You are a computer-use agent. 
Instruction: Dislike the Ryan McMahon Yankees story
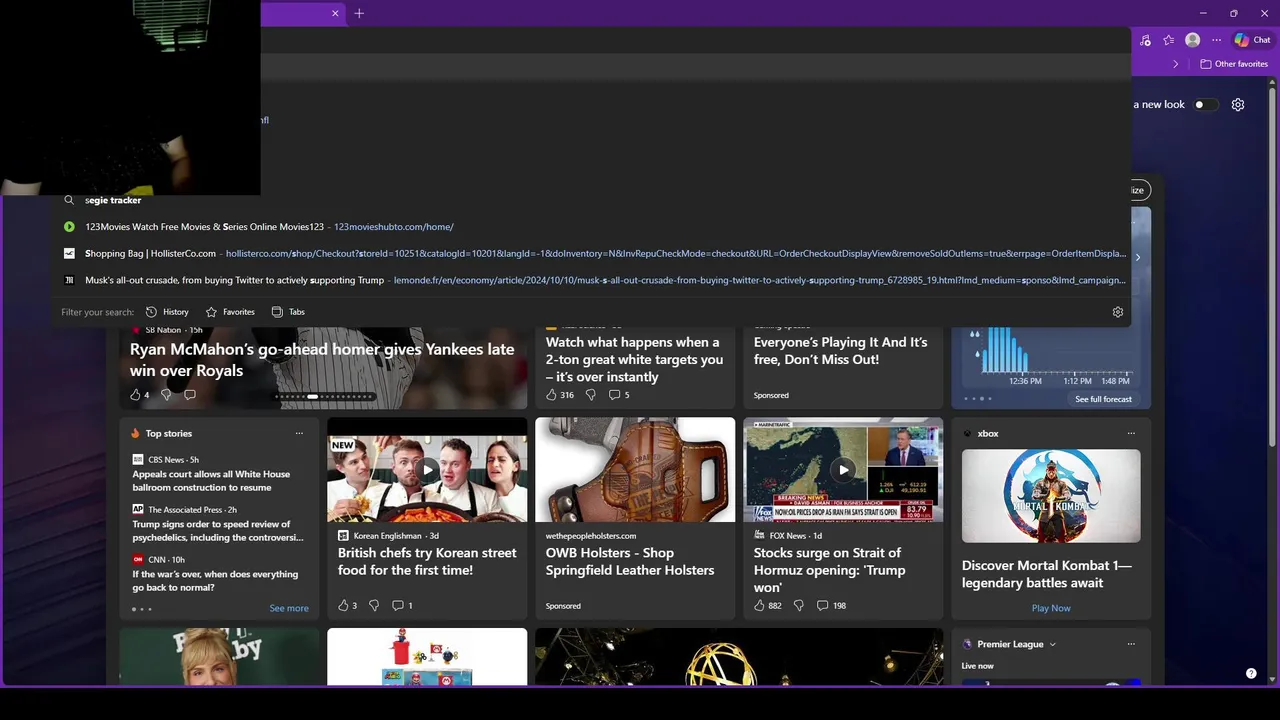166,395
